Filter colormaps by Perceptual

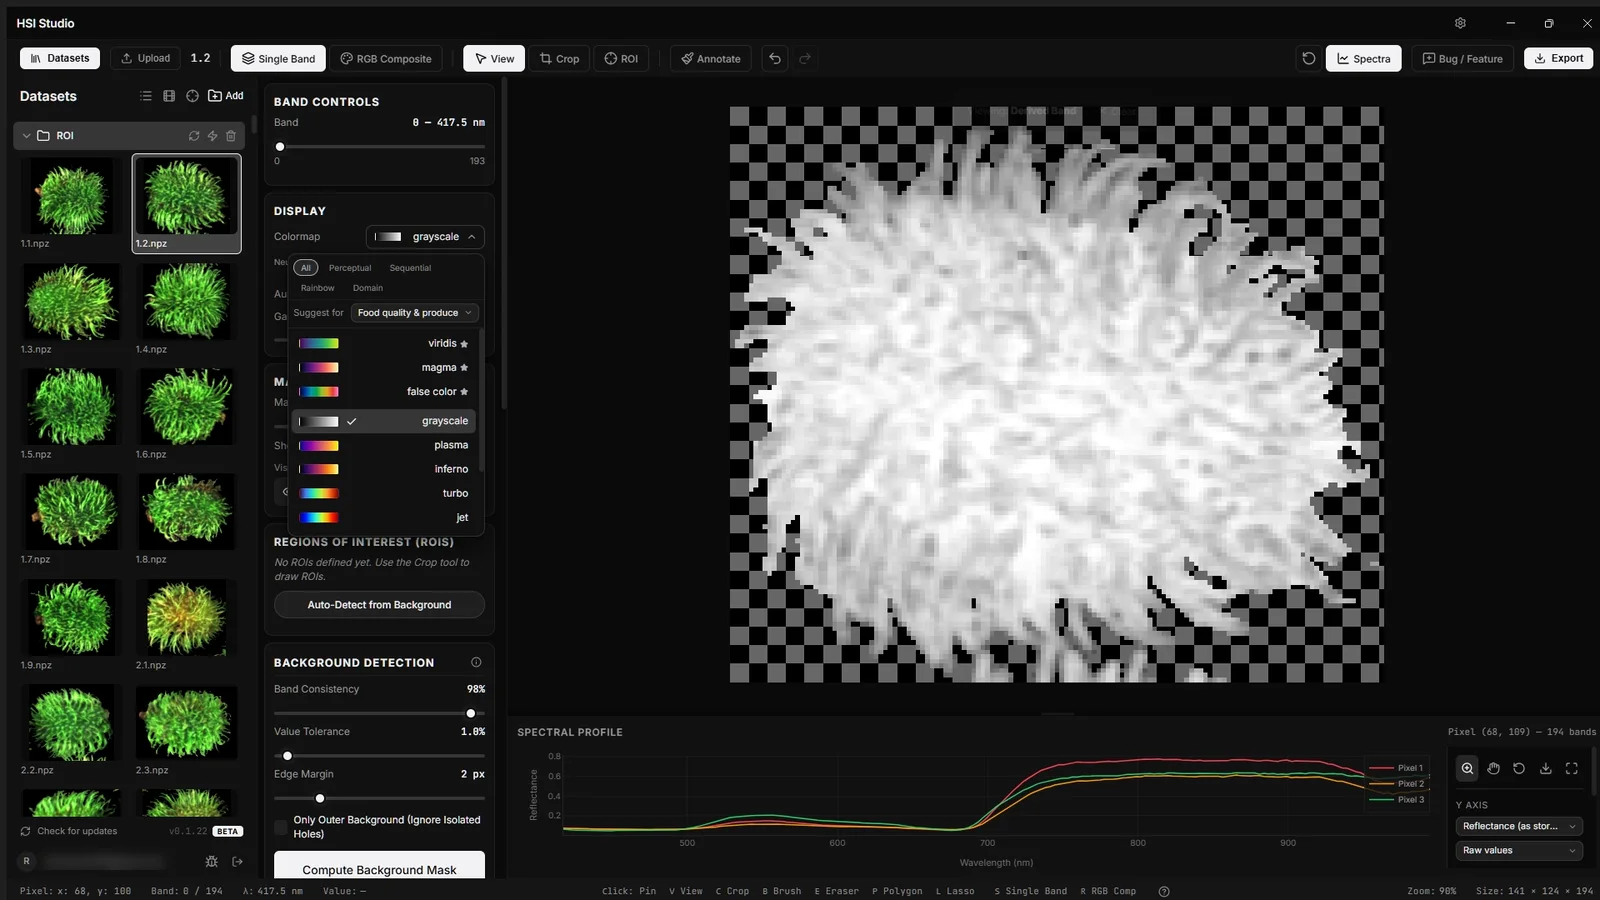350,268
